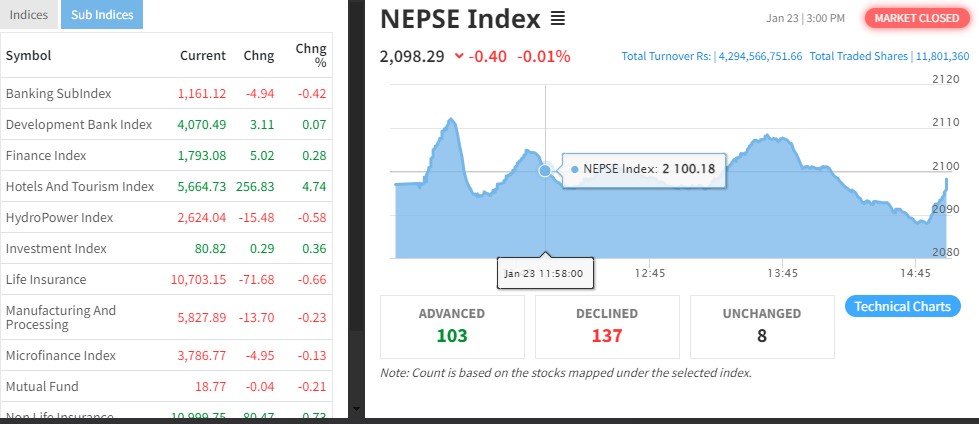Sort by the Symbol column header

coord(28,56)
